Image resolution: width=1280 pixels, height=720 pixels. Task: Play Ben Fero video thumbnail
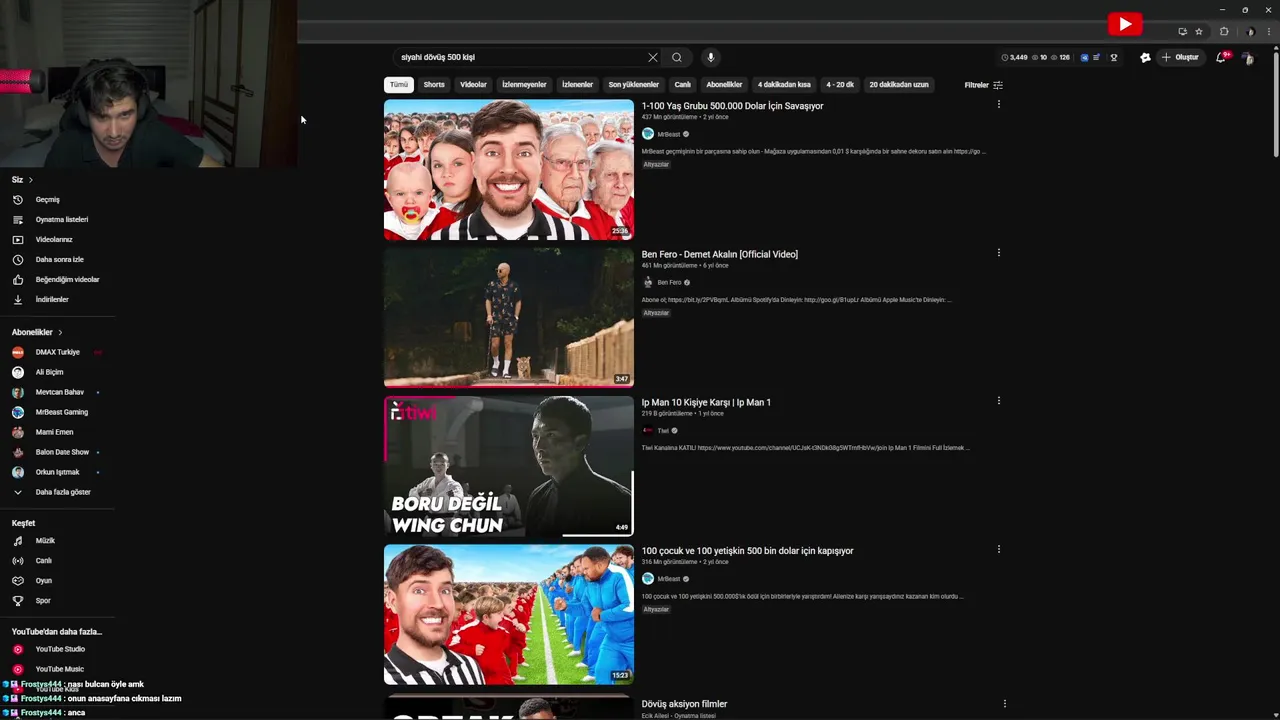[x=509, y=317]
